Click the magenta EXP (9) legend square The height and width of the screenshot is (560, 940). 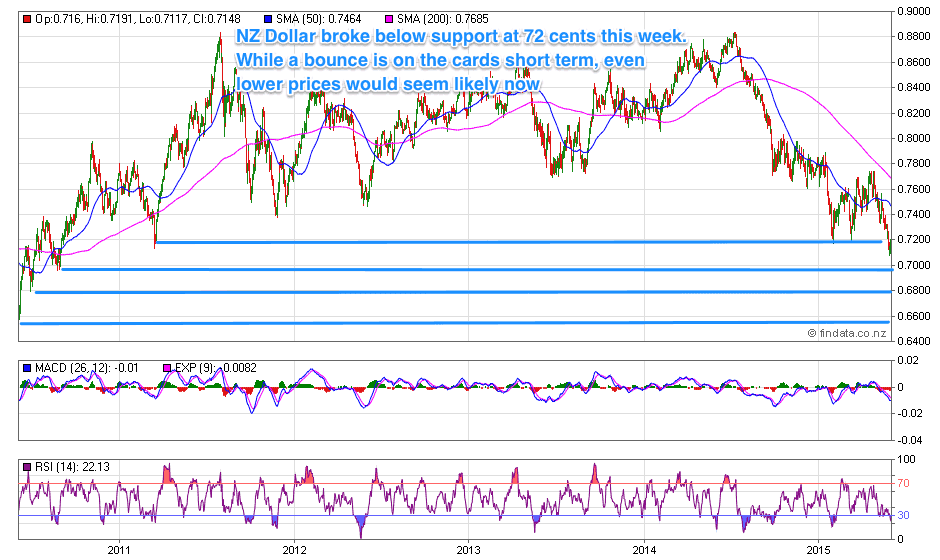click(167, 368)
